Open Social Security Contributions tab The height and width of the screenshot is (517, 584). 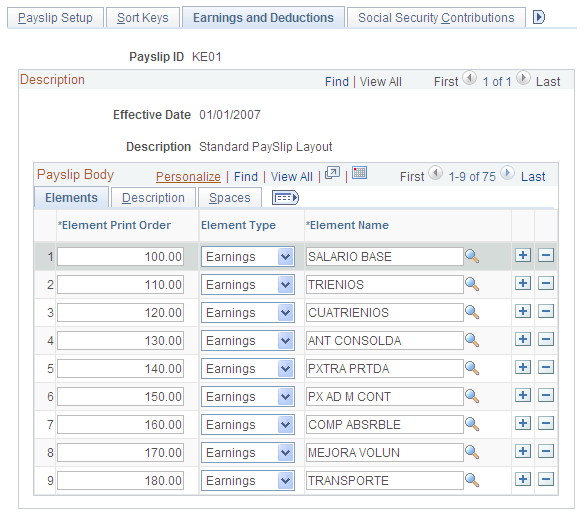pos(436,18)
